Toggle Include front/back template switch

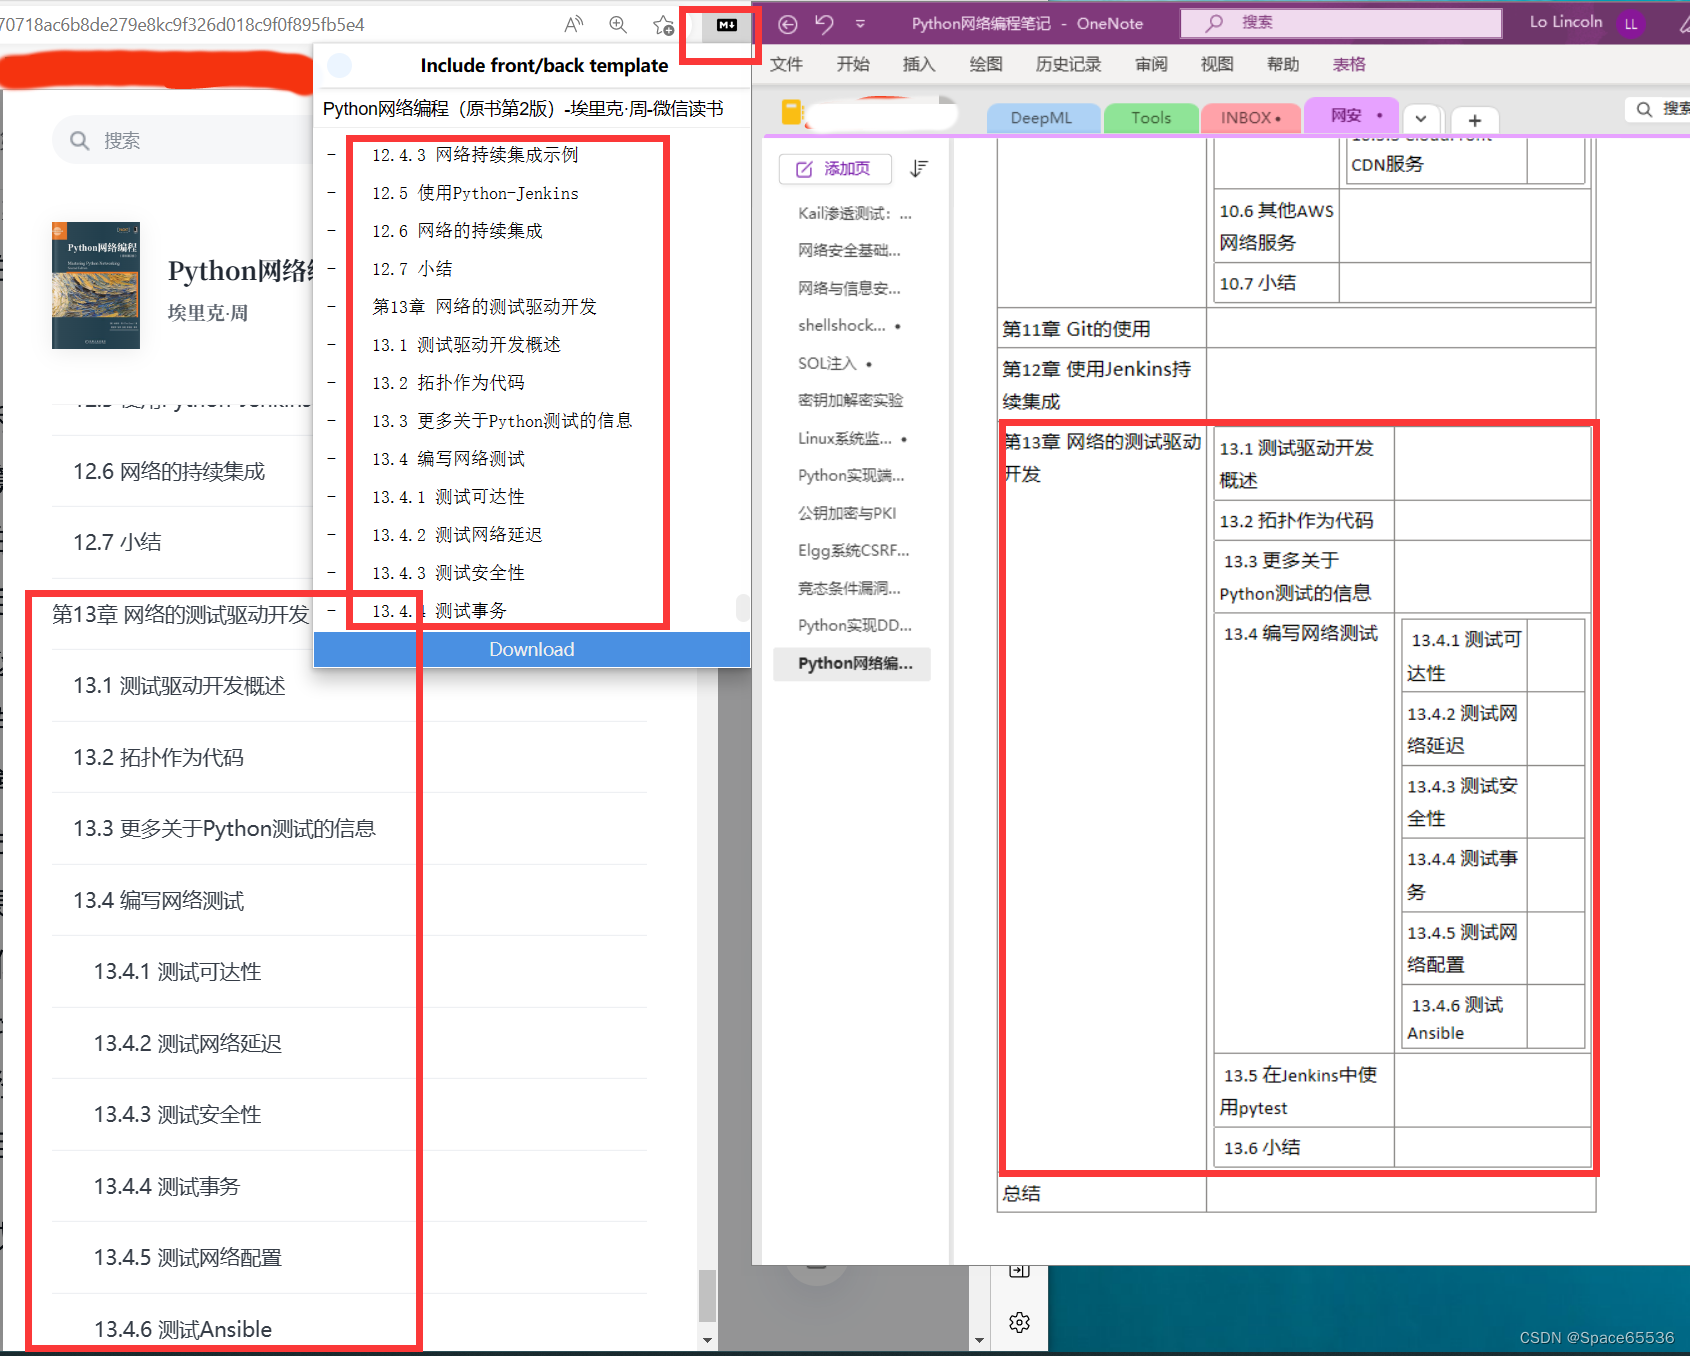pyautogui.click(x=340, y=65)
